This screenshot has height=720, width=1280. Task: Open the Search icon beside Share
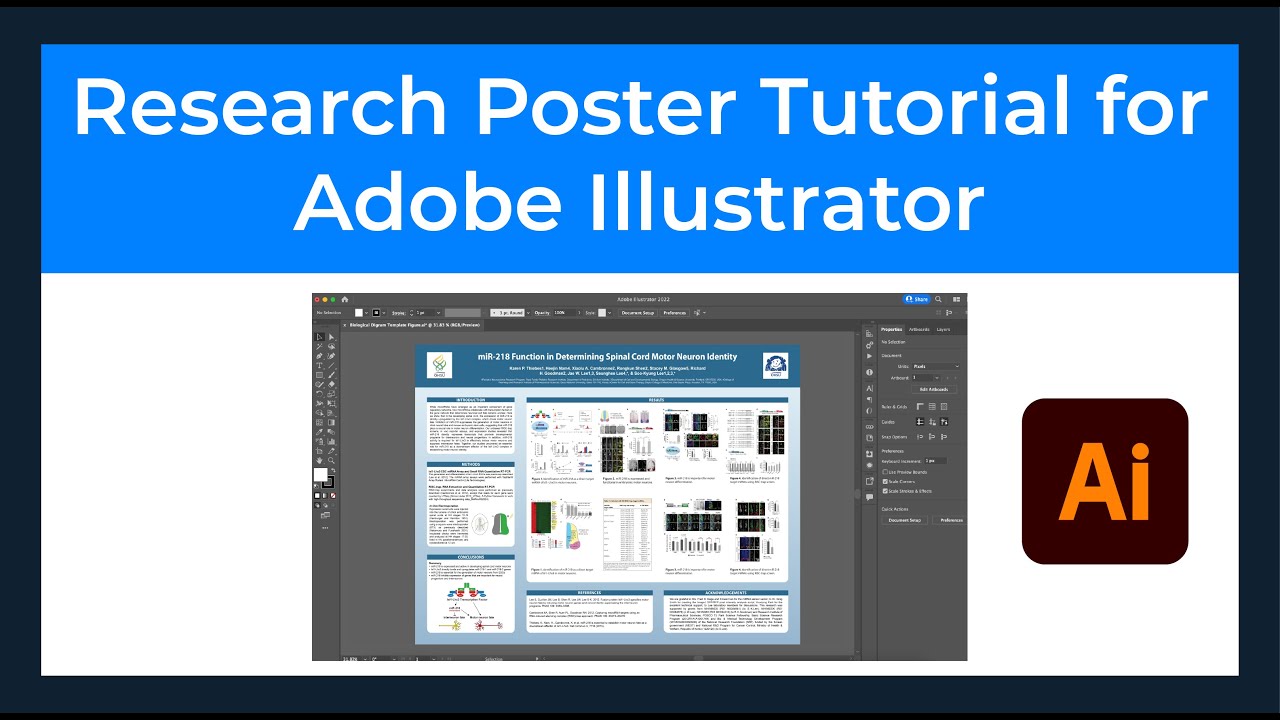938,299
